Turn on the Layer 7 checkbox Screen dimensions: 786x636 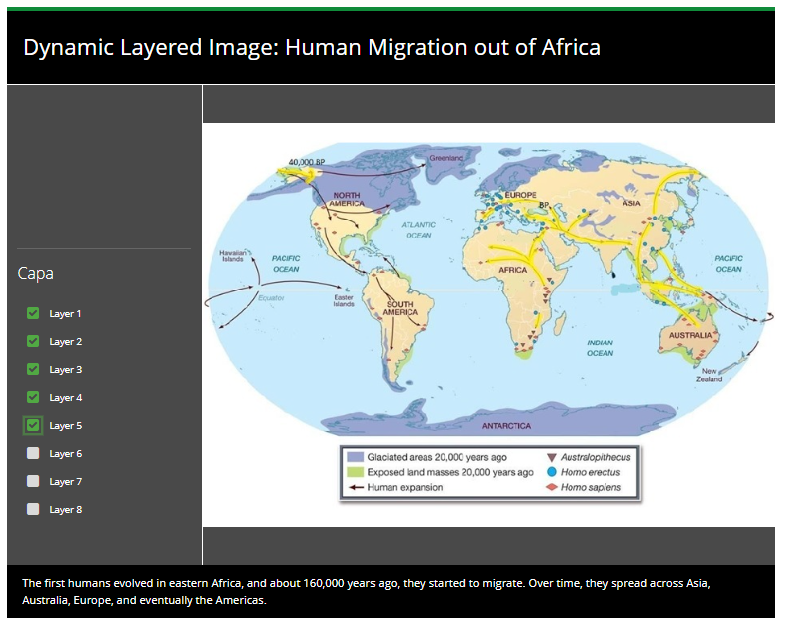(33, 481)
